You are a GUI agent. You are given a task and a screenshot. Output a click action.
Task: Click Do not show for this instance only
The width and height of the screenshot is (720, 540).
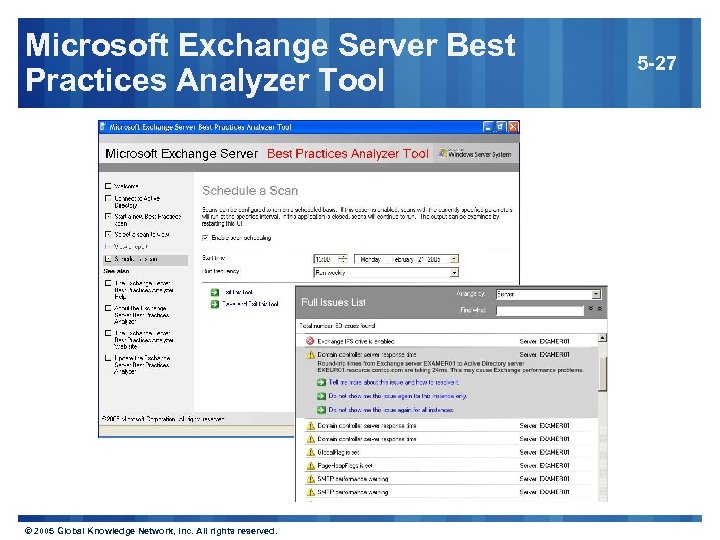click(x=398, y=396)
